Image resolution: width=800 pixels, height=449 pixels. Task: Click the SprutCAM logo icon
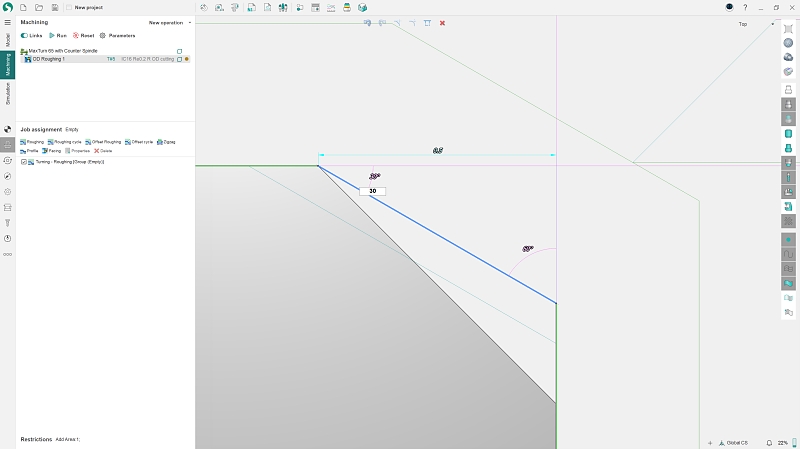7,7
